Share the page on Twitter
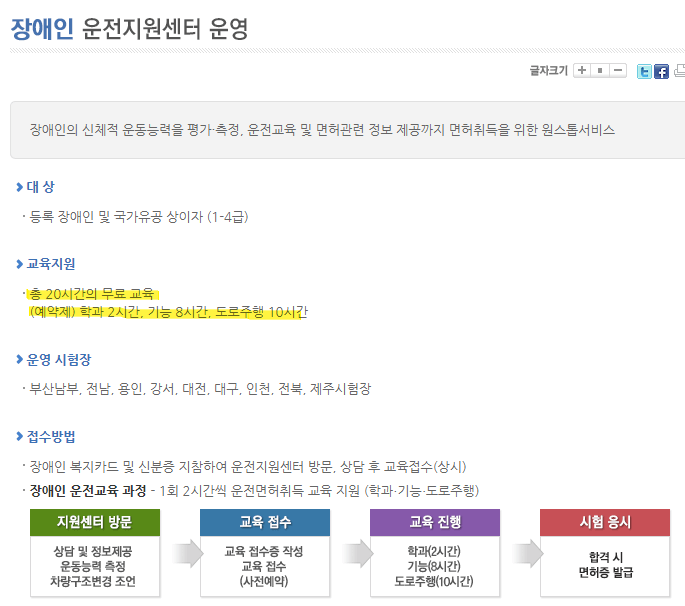Image resolution: width=685 pixels, height=606 pixels. 644,71
